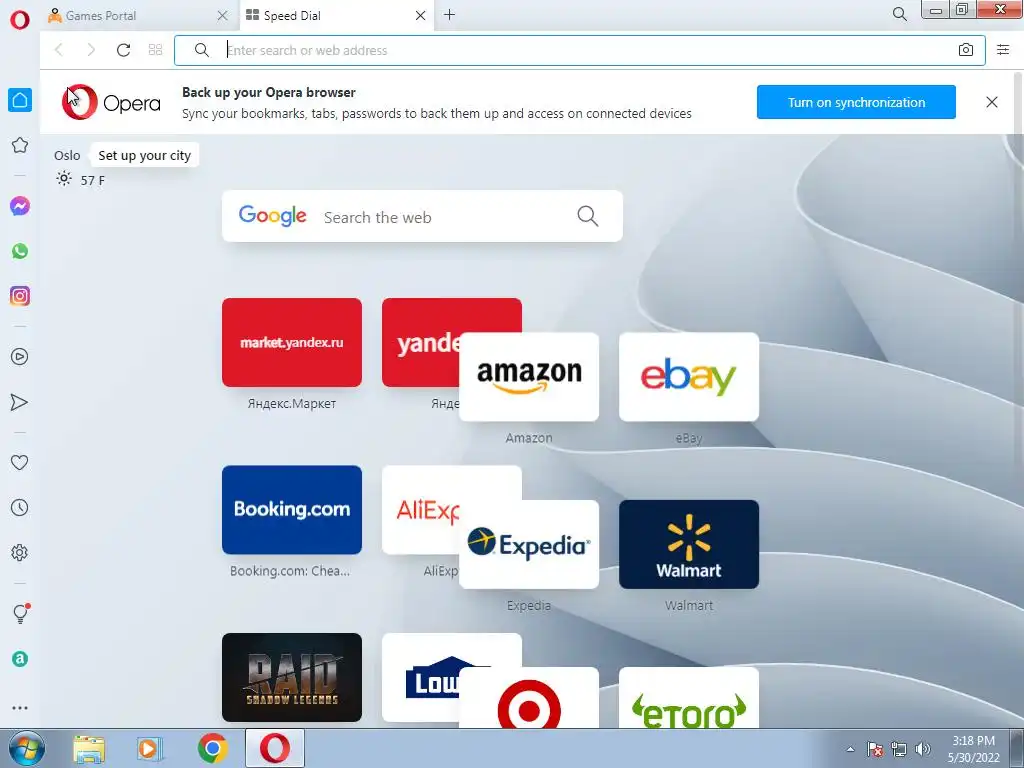Open the Walmart speed dial tile

click(689, 544)
